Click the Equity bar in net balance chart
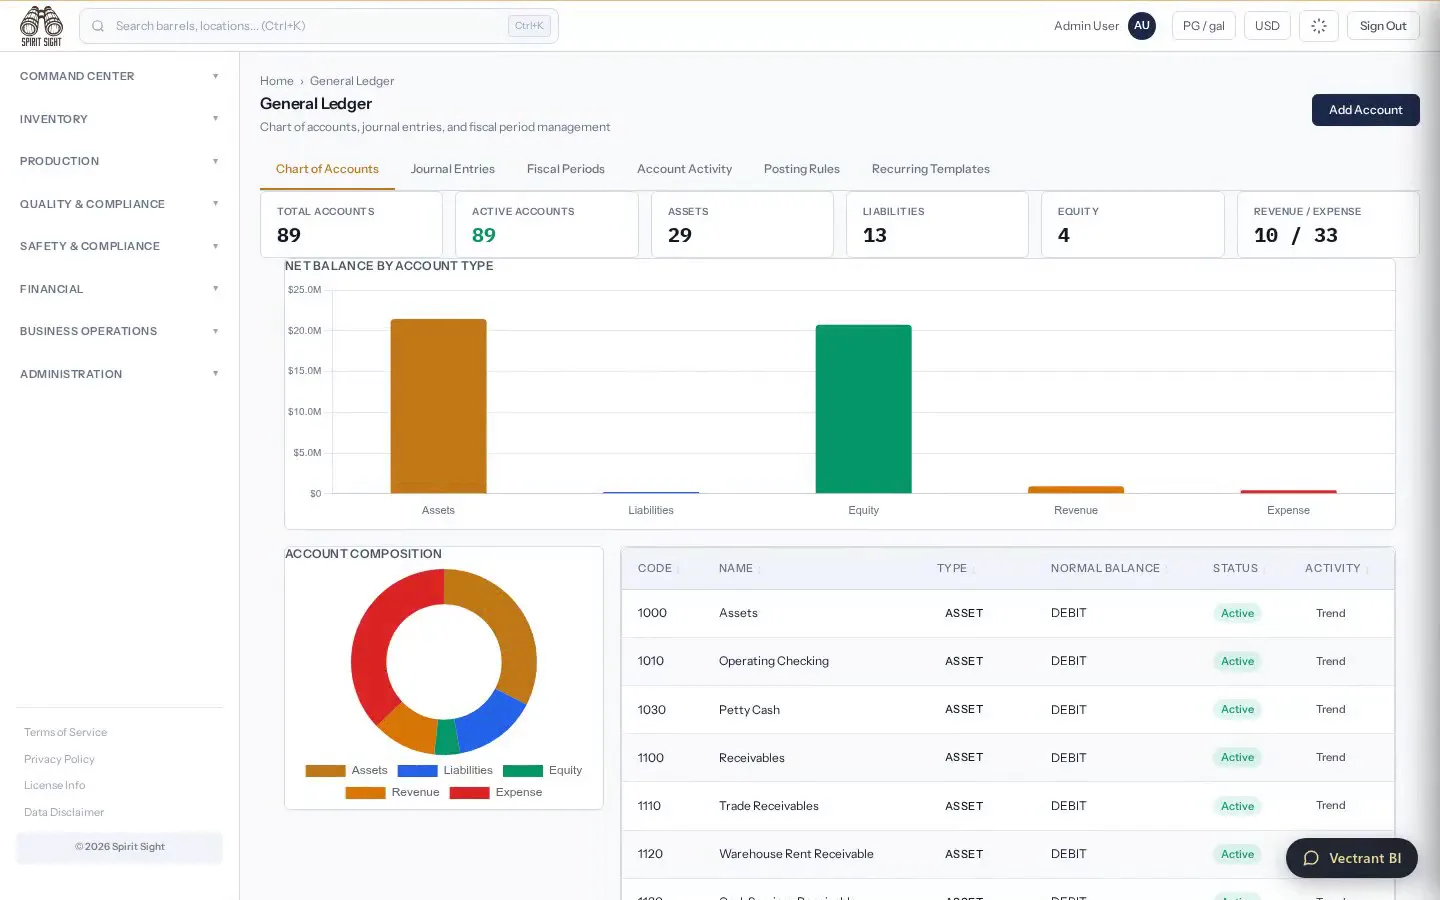This screenshot has height=900, width=1440. click(x=863, y=409)
